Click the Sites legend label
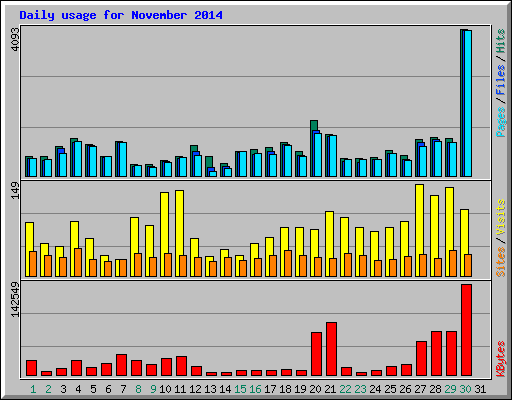This screenshot has height=400, width=512. tap(501, 262)
